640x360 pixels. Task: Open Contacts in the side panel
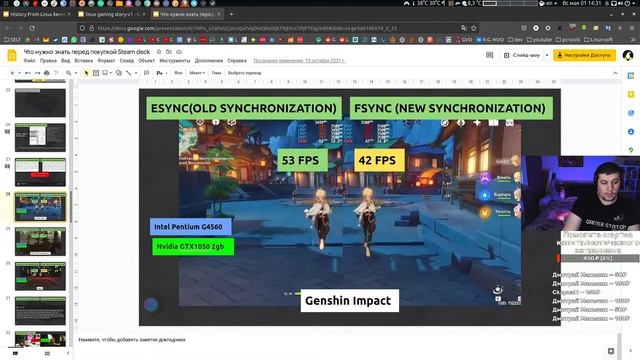coord(631,132)
